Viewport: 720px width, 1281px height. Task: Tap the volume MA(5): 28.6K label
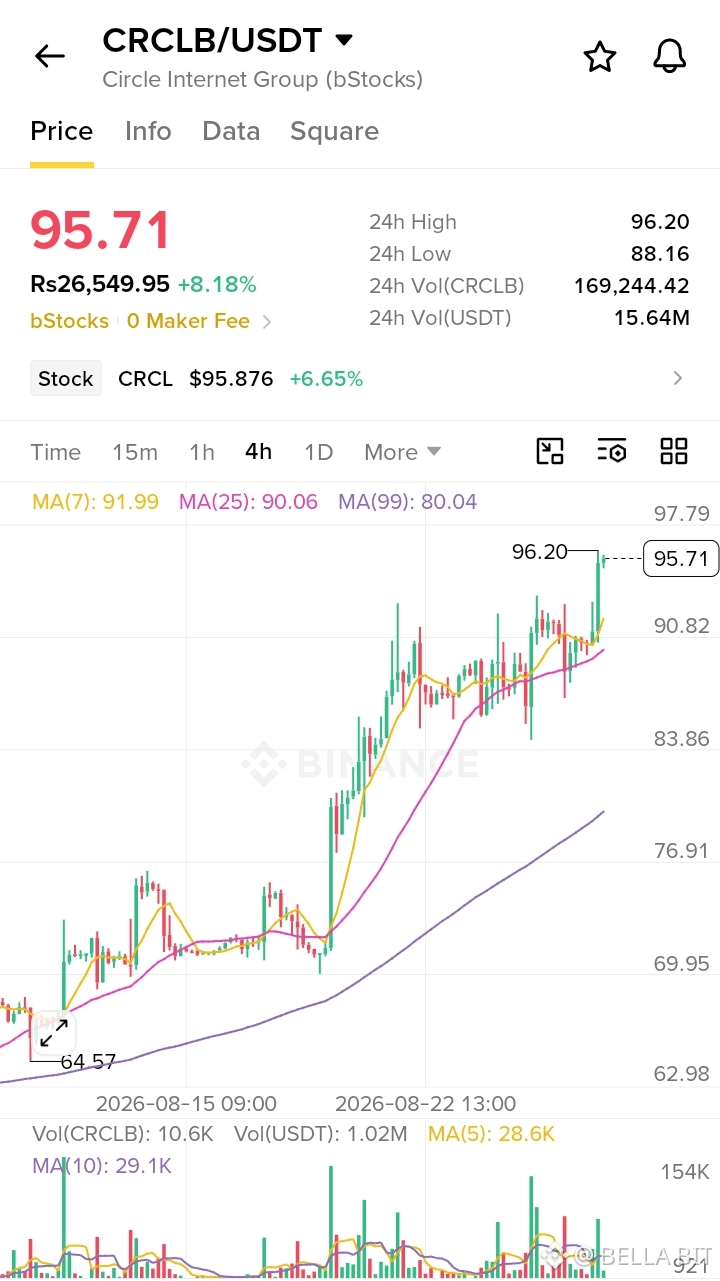(x=491, y=1134)
